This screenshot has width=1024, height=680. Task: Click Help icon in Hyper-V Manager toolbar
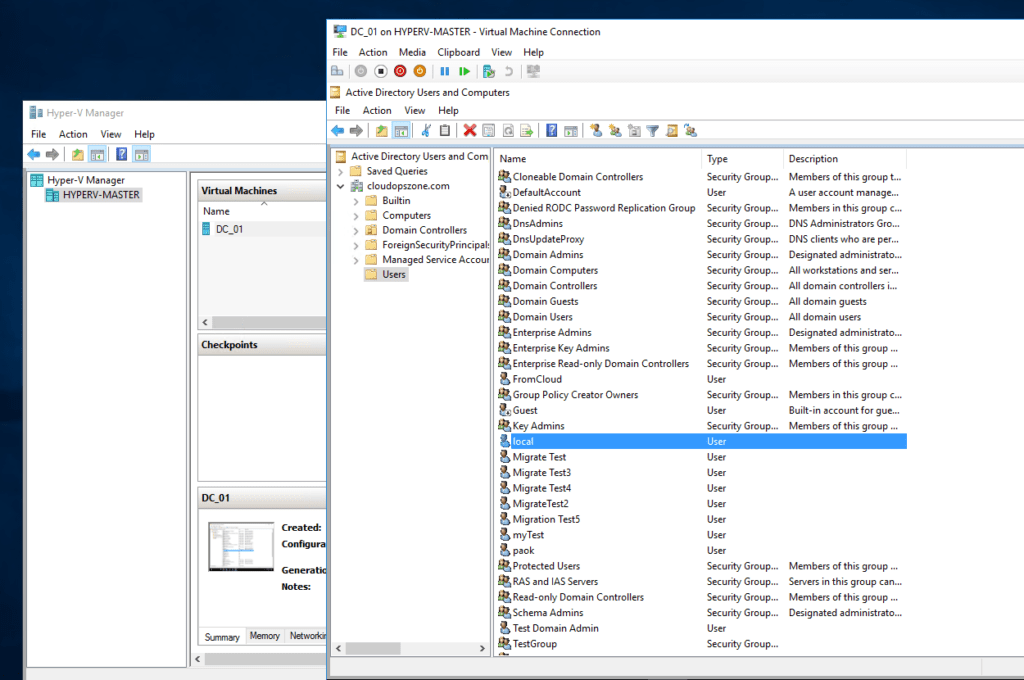121,154
